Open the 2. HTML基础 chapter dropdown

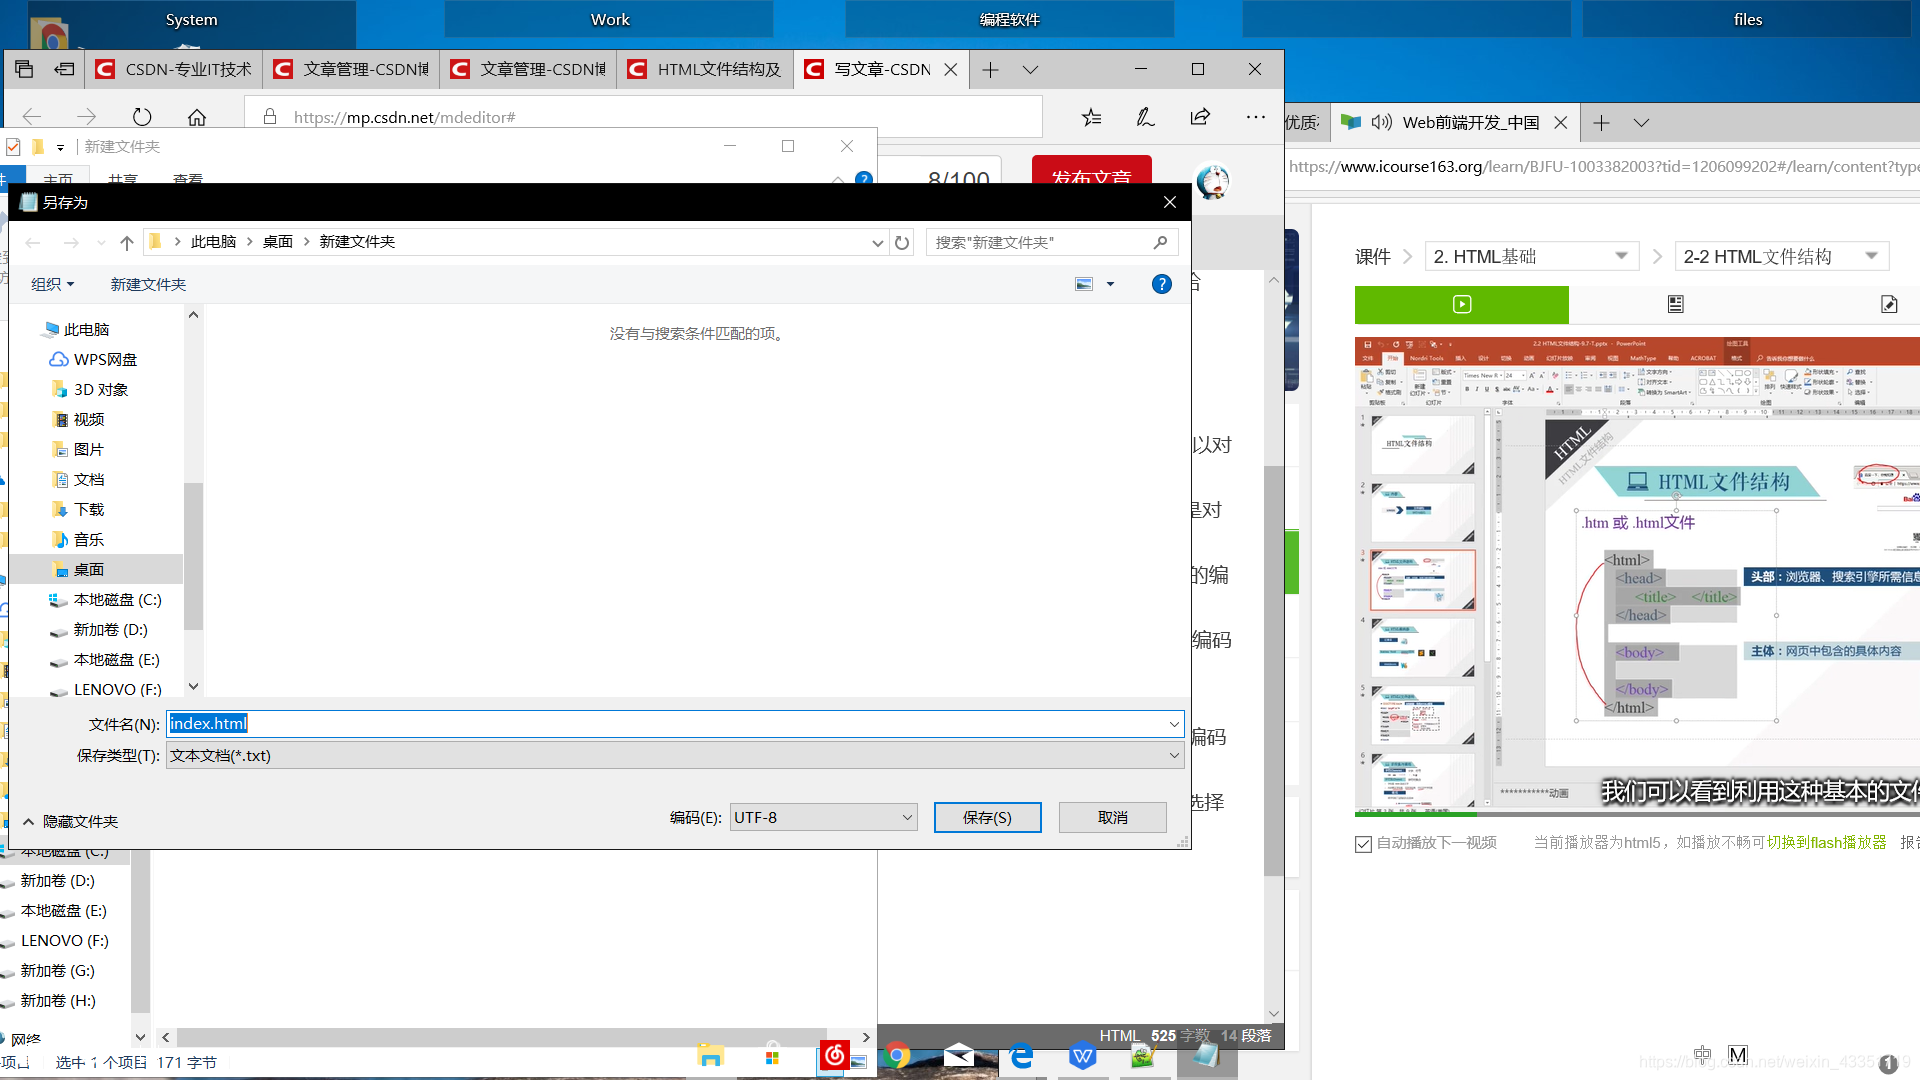(1531, 257)
